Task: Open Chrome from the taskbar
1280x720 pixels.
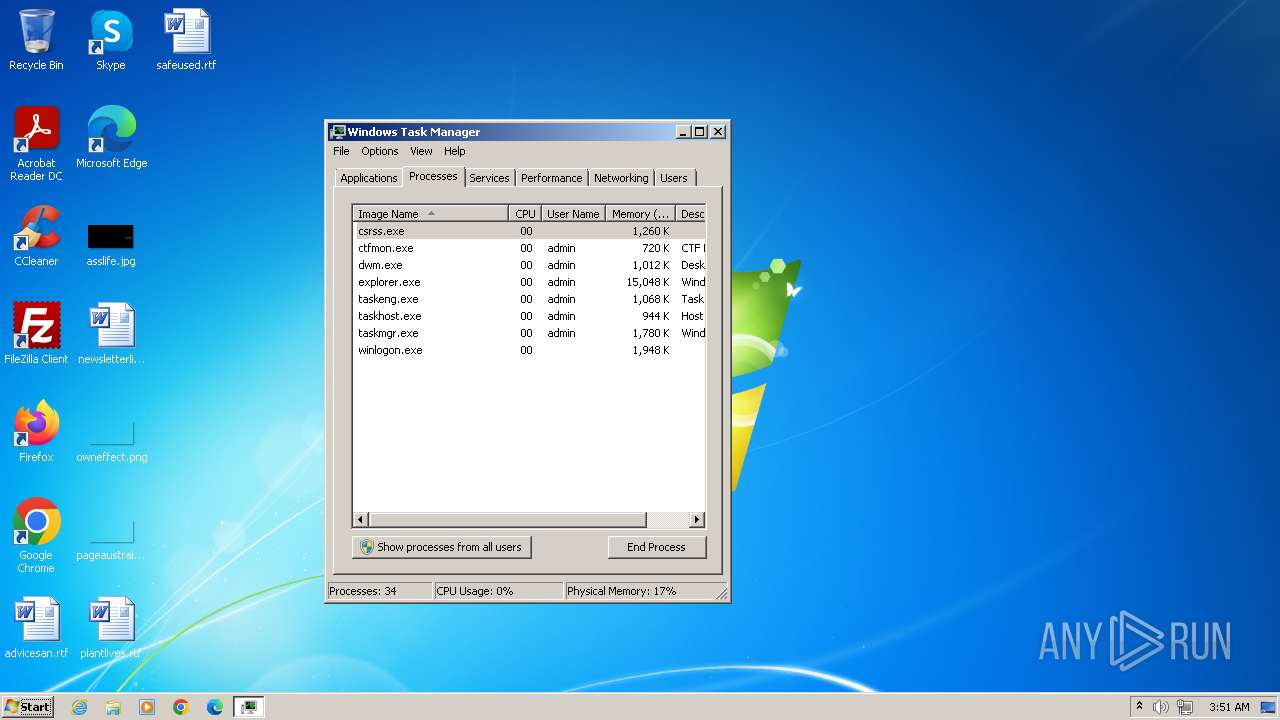Action: coord(181,707)
